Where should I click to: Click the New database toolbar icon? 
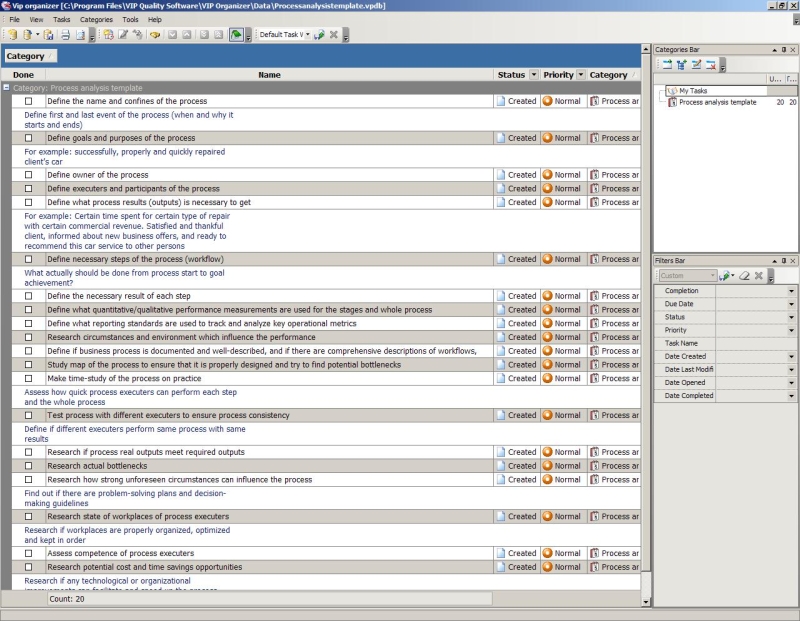pyautogui.click(x=12, y=35)
